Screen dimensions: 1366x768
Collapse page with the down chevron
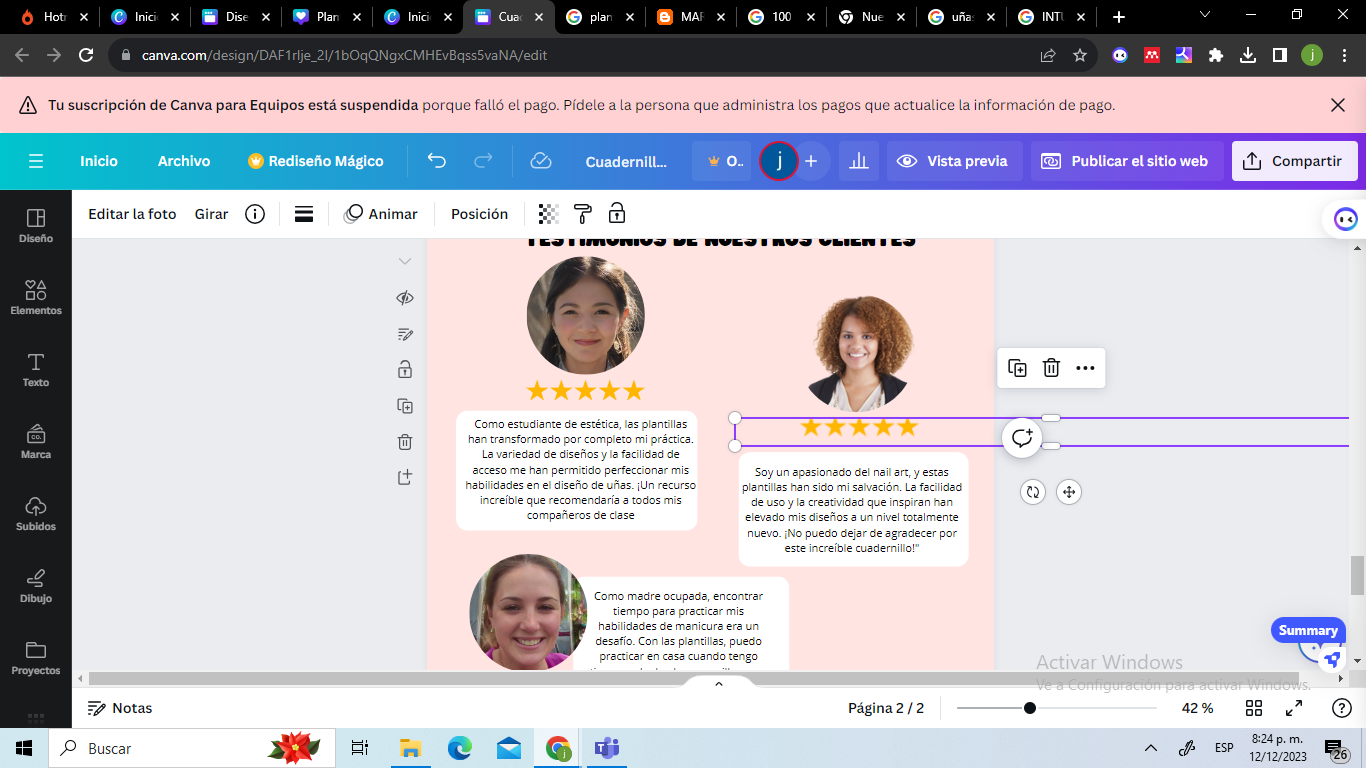point(405,262)
